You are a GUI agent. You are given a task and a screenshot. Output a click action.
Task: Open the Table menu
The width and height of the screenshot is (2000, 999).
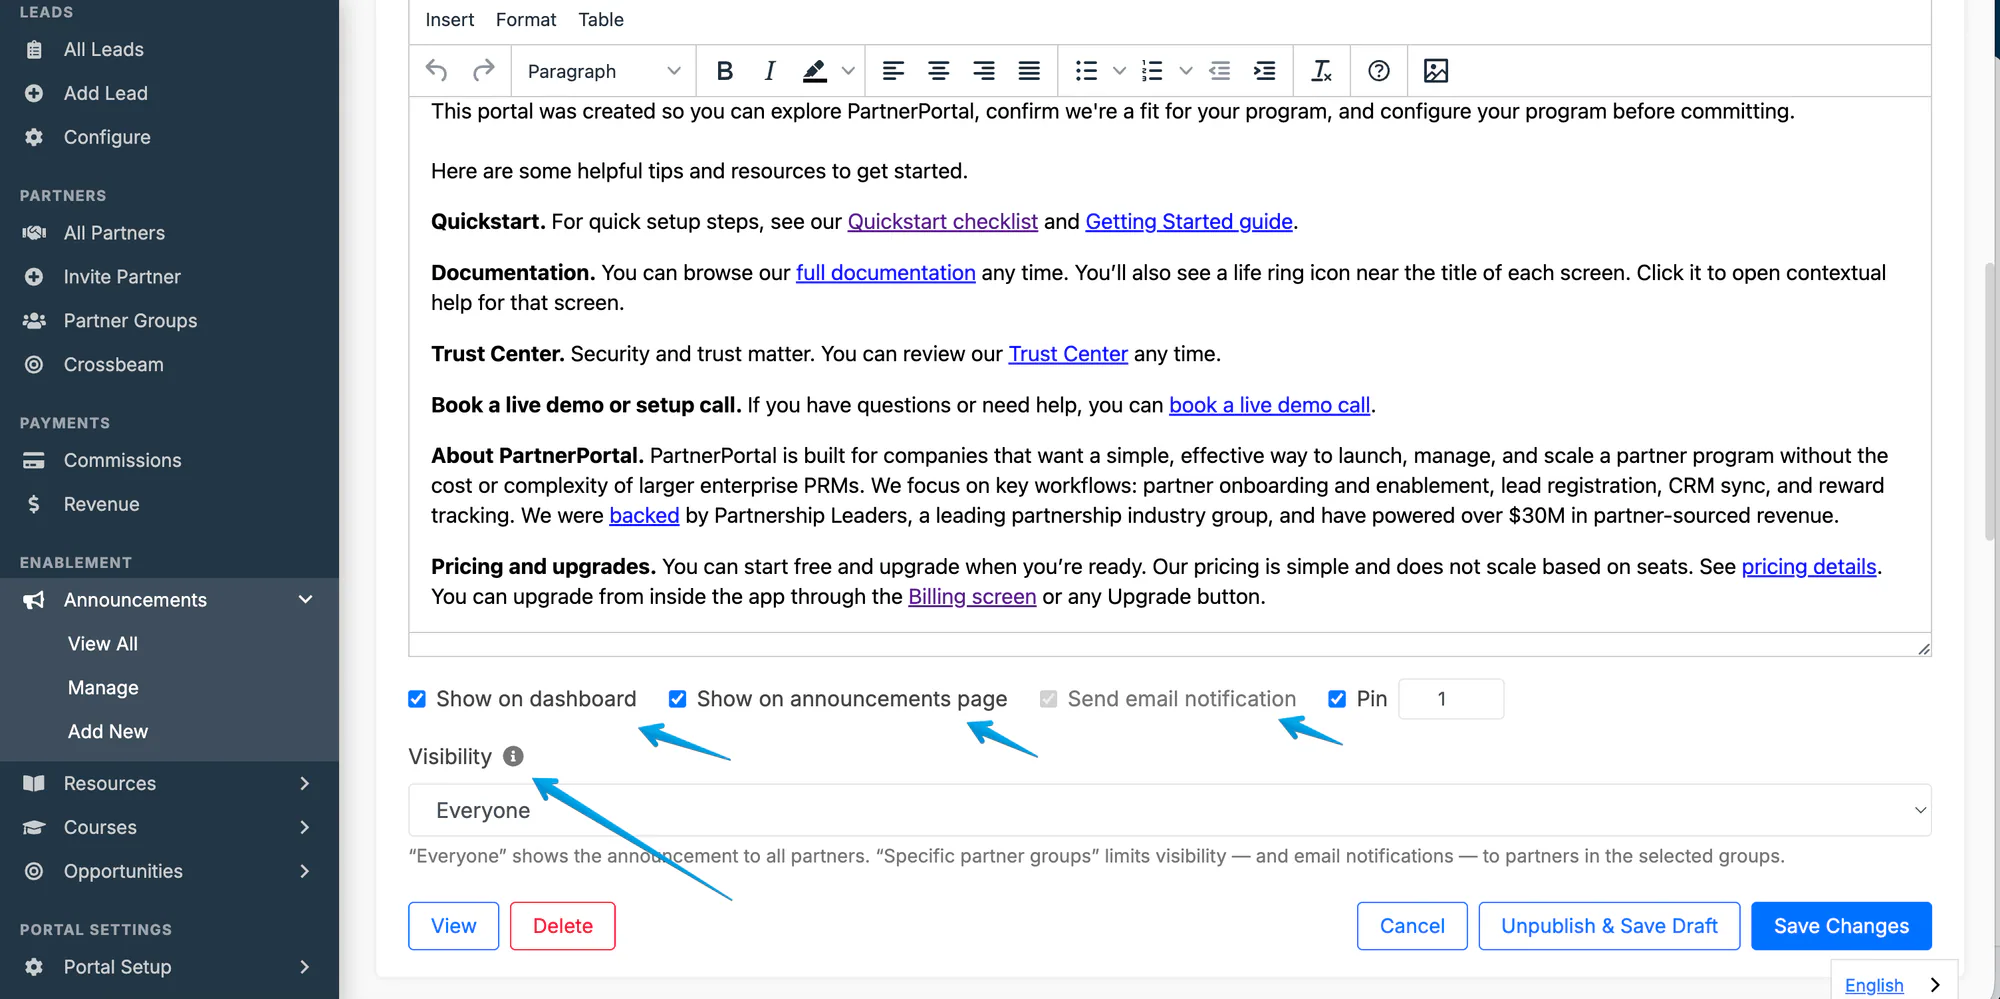601,20
